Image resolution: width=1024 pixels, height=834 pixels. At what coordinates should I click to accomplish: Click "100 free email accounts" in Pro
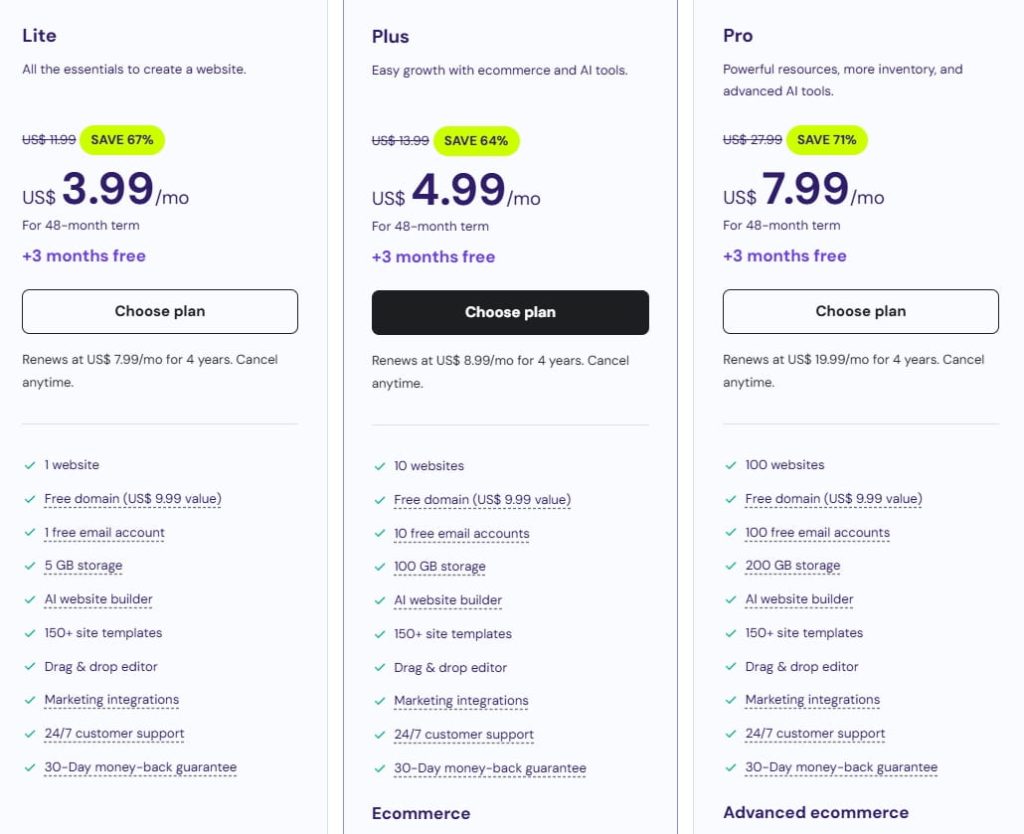click(817, 533)
